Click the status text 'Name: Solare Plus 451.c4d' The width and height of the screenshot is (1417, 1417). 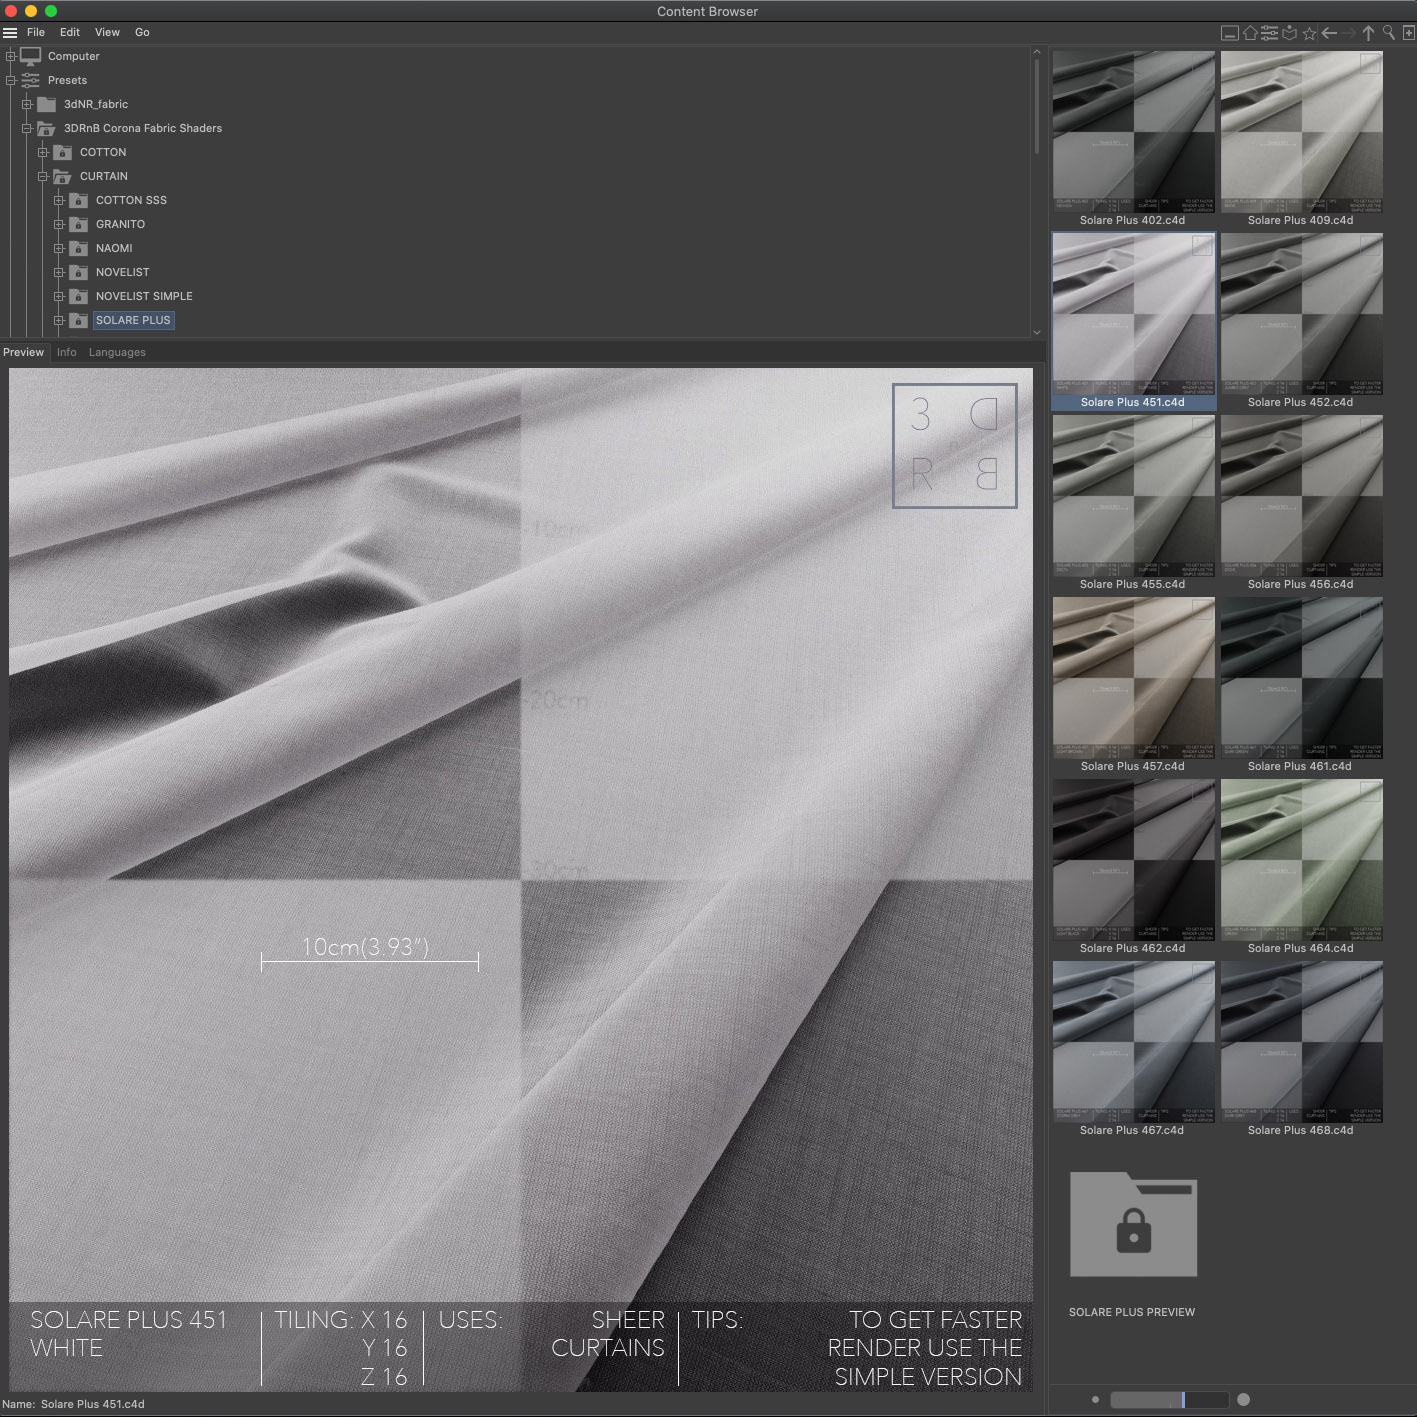point(73,1404)
